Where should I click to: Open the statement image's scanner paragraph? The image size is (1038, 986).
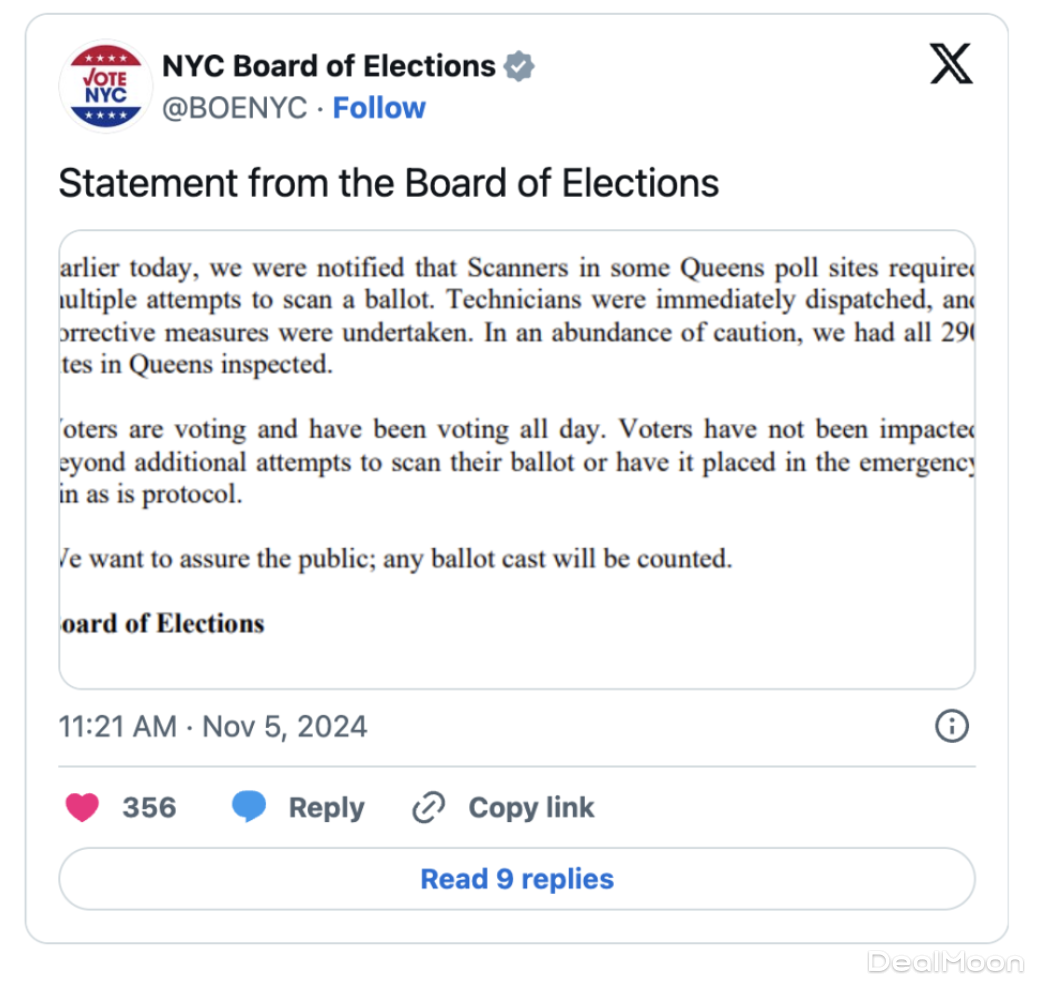point(516,316)
